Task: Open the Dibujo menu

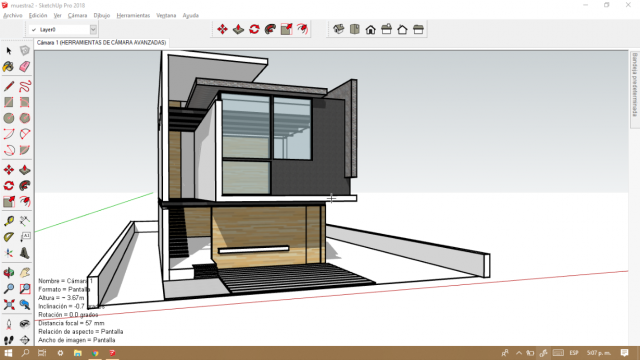Action: (x=102, y=16)
